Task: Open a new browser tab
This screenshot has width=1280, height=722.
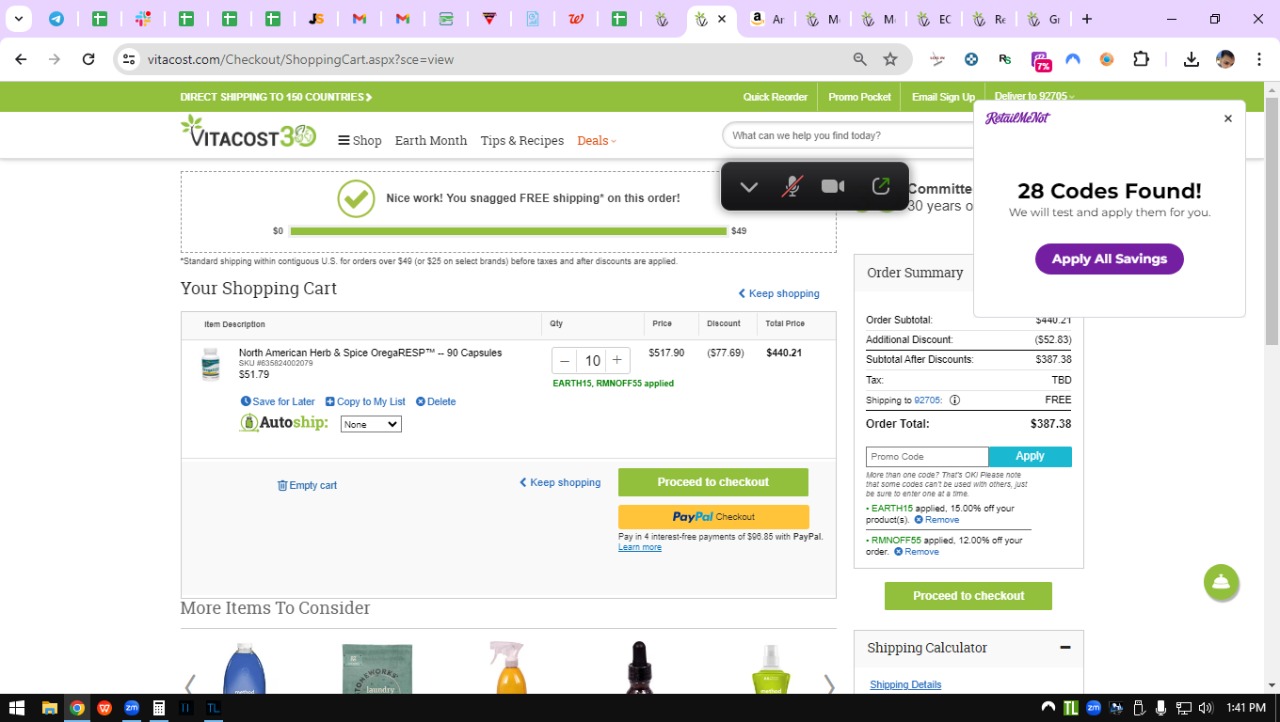Action: tap(1087, 19)
